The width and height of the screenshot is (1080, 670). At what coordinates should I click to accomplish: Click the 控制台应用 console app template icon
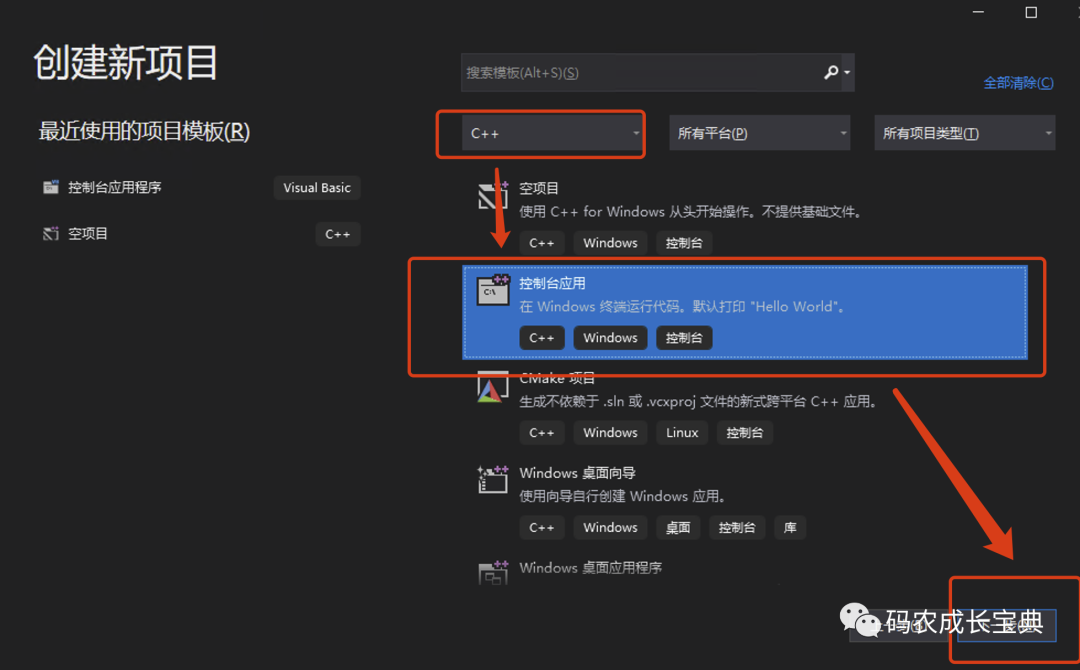coord(493,289)
